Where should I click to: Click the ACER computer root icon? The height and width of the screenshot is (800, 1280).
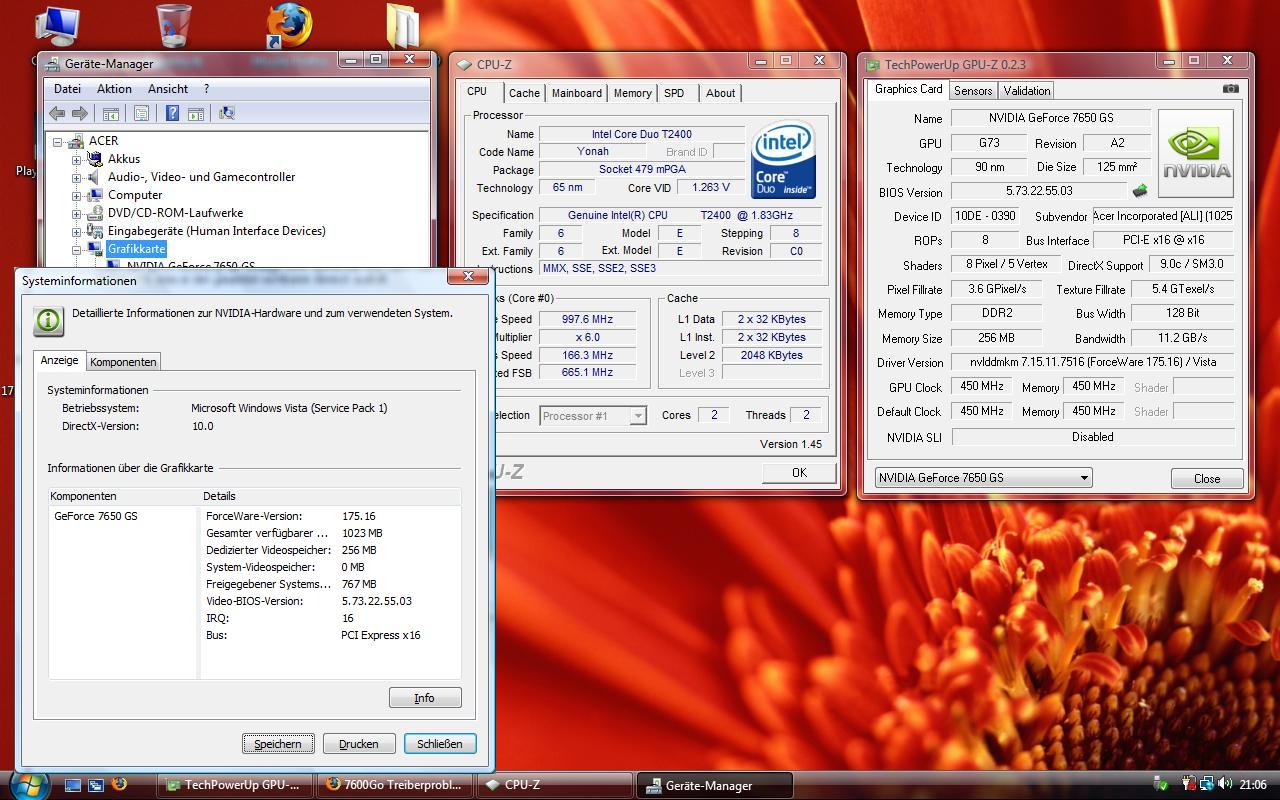(77, 141)
